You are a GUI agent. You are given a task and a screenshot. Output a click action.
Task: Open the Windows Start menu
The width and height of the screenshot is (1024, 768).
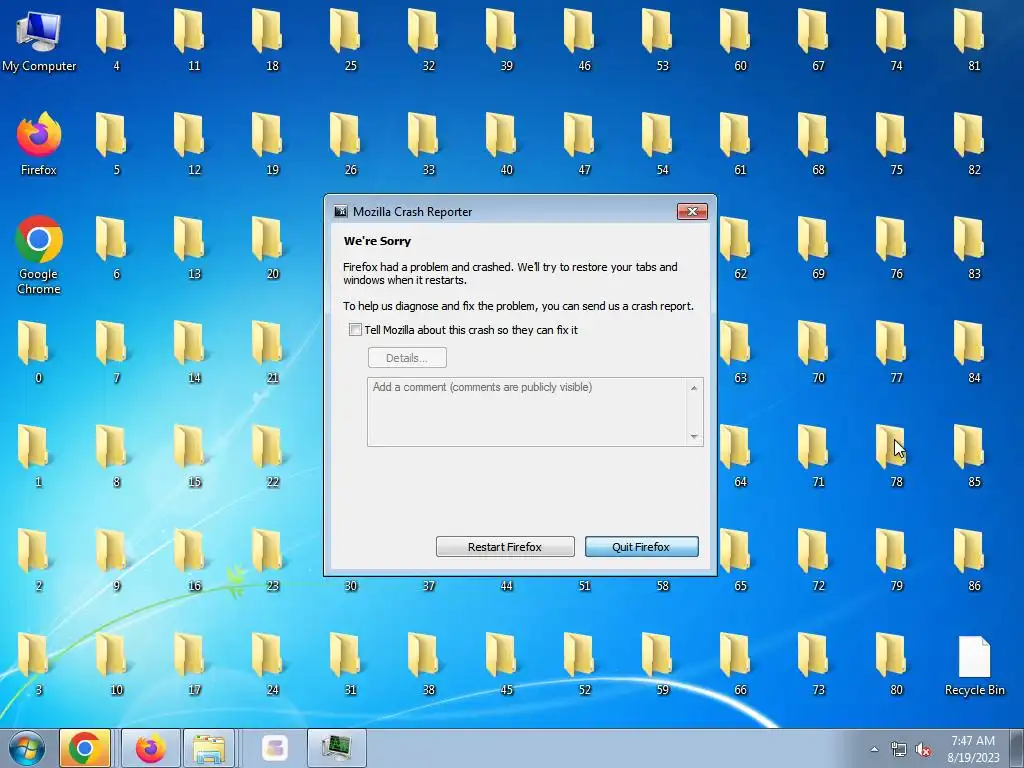tap(27, 748)
